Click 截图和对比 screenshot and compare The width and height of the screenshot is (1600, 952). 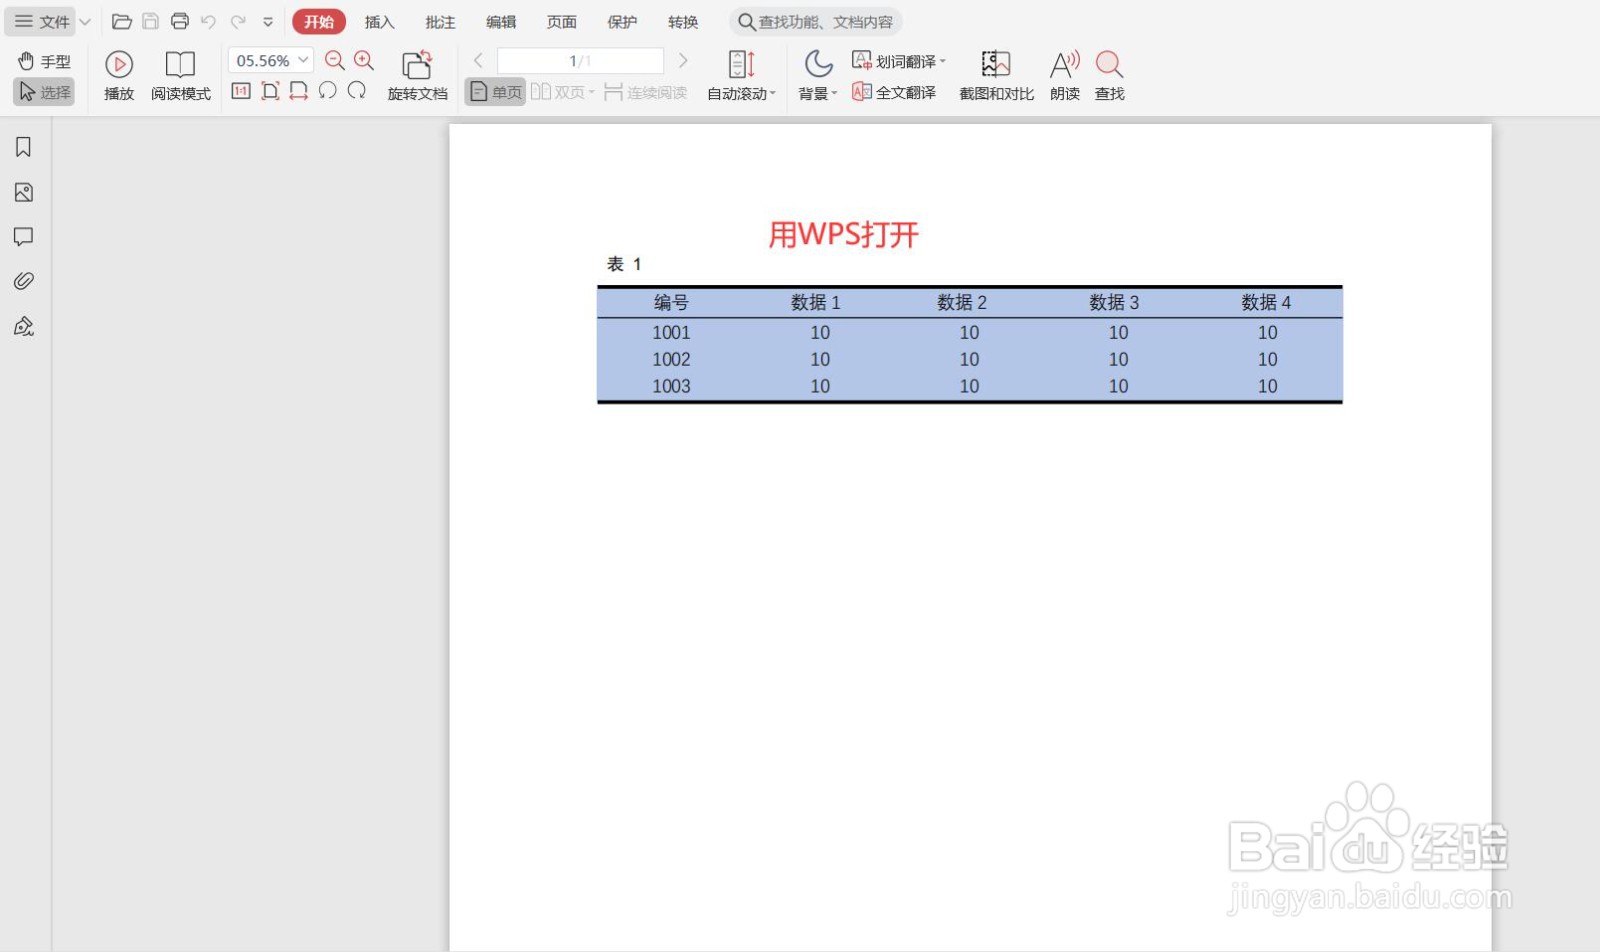tap(996, 76)
